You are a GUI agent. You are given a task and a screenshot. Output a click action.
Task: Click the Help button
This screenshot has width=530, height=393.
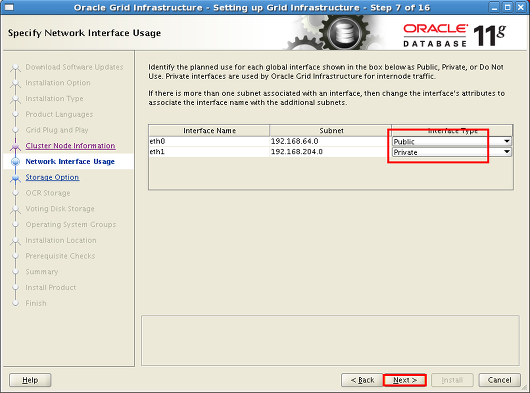(x=30, y=380)
